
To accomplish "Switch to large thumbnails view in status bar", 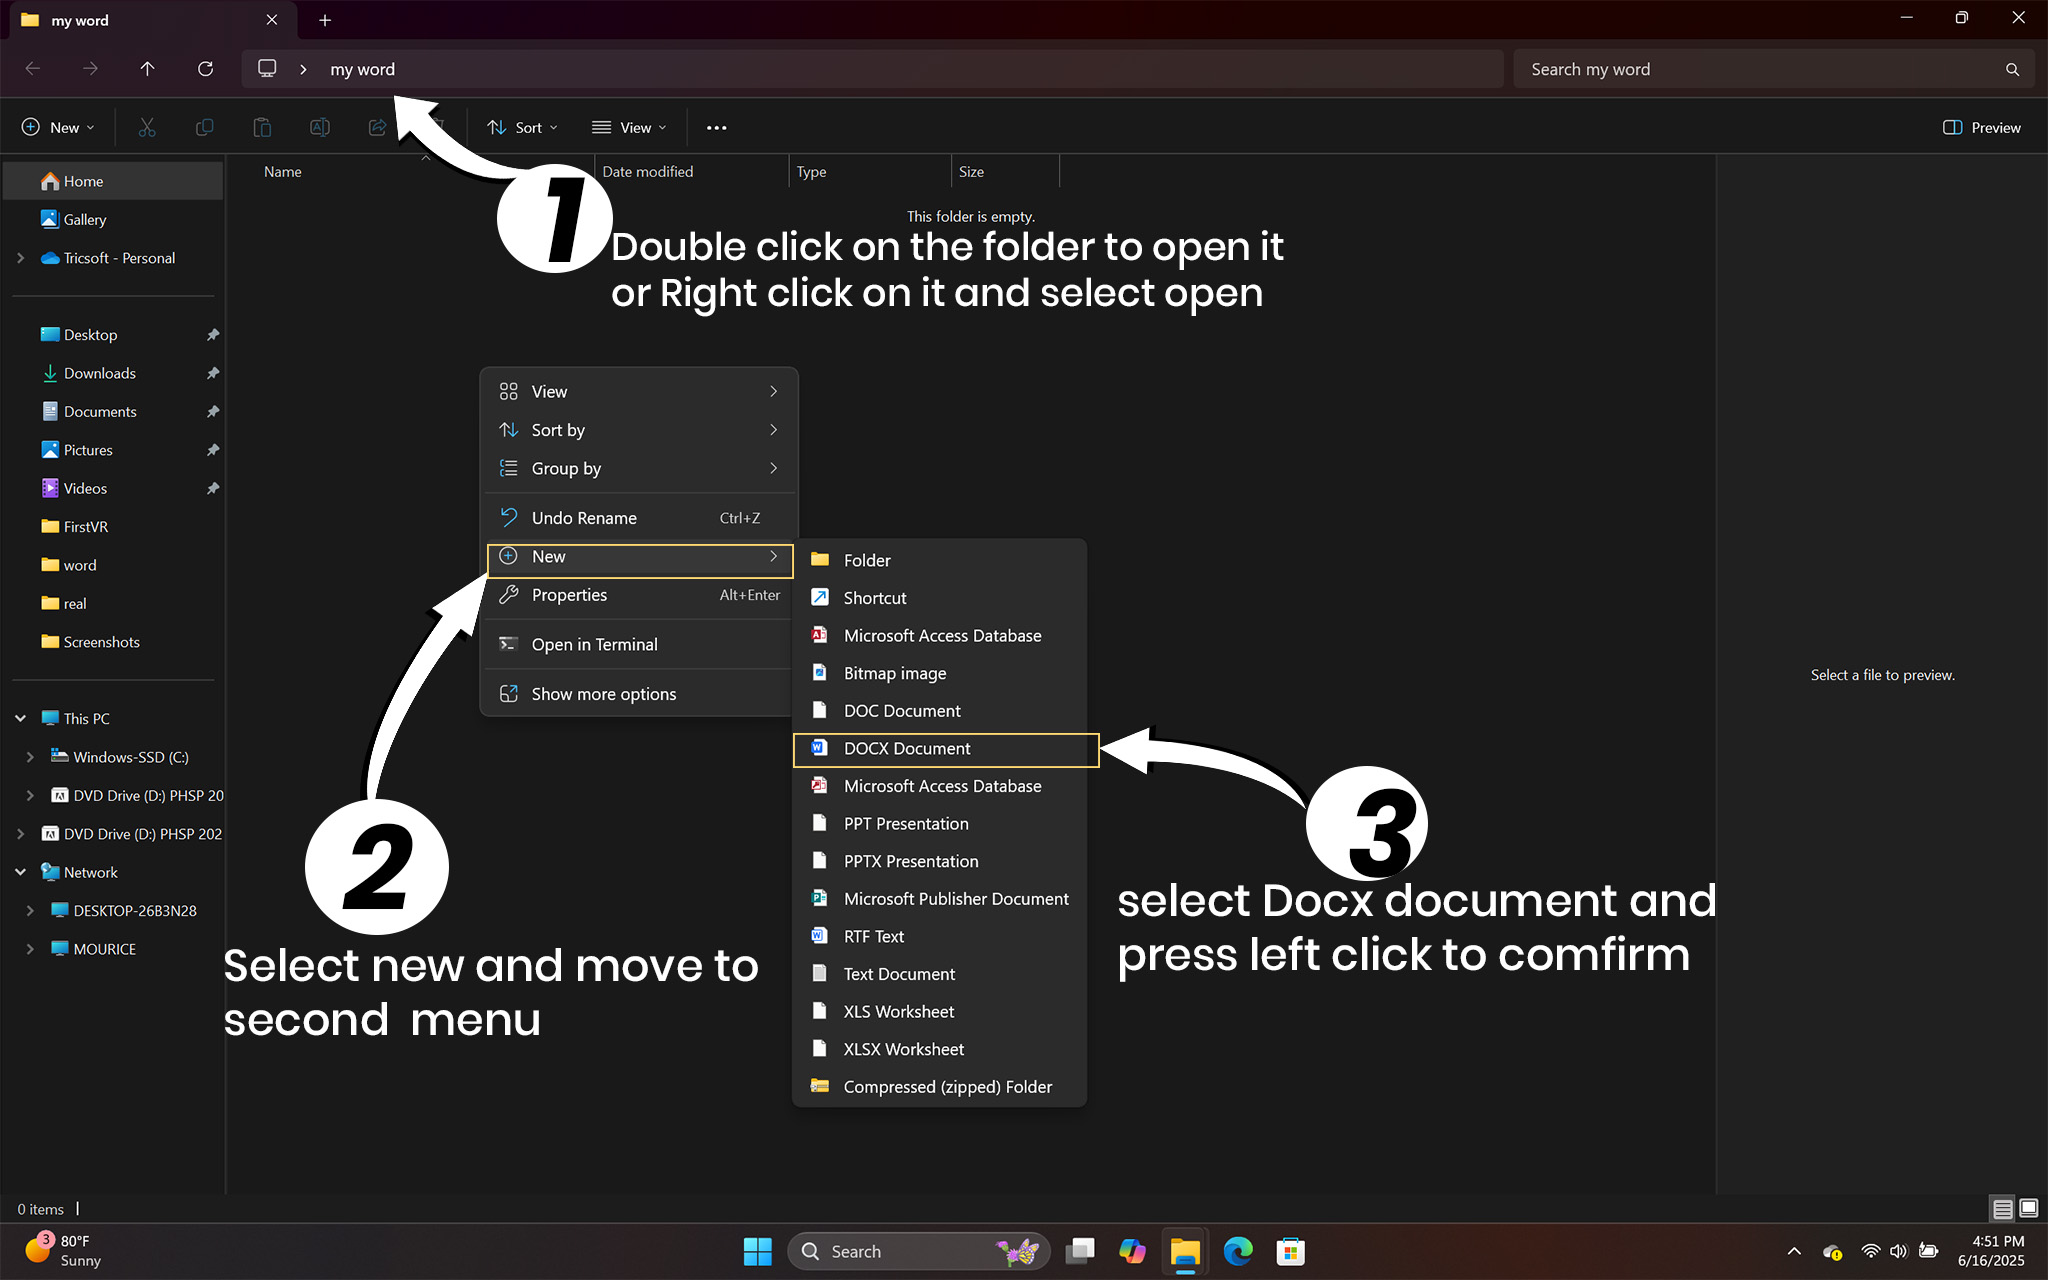I will click(2029, 1209).
